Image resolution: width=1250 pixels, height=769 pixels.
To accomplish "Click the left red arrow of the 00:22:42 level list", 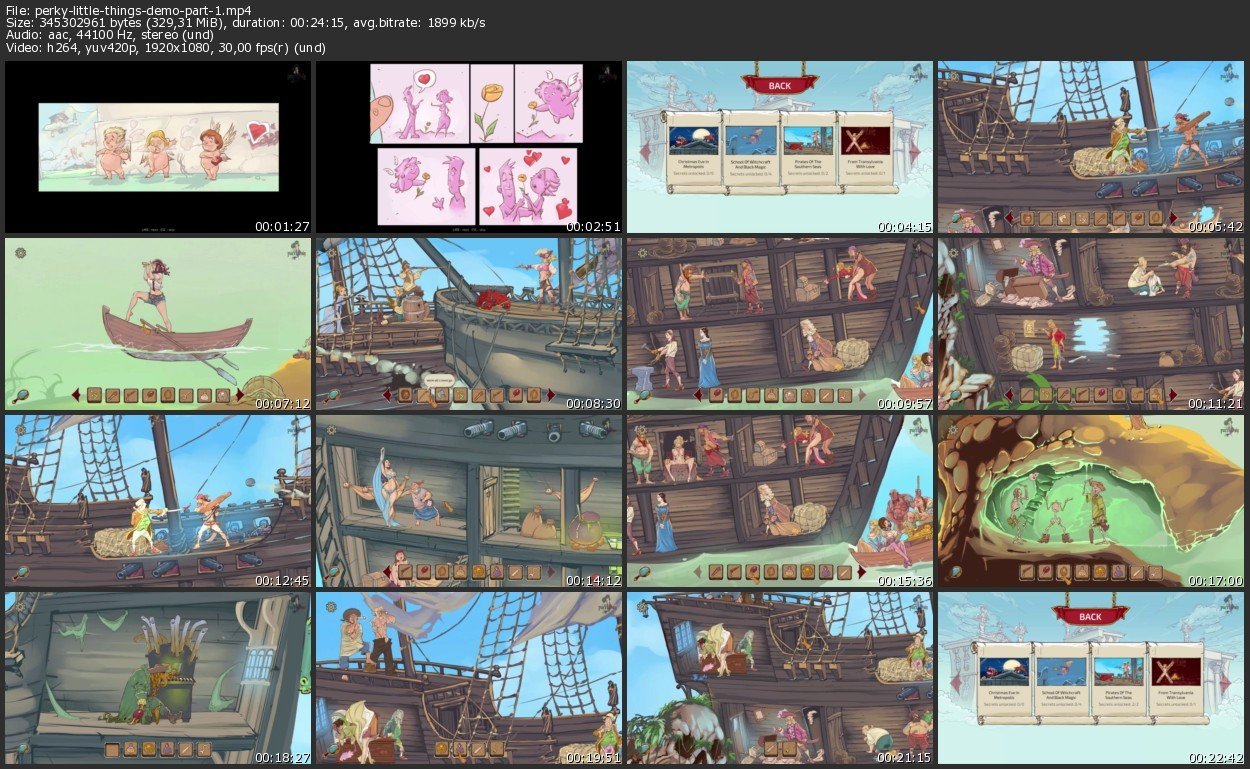I will tap(956, 682).
